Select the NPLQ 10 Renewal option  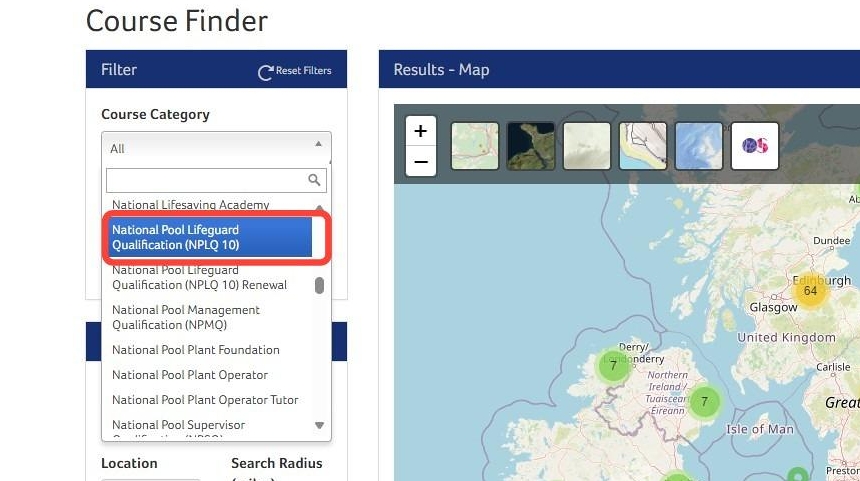click(x=200, y=278)
